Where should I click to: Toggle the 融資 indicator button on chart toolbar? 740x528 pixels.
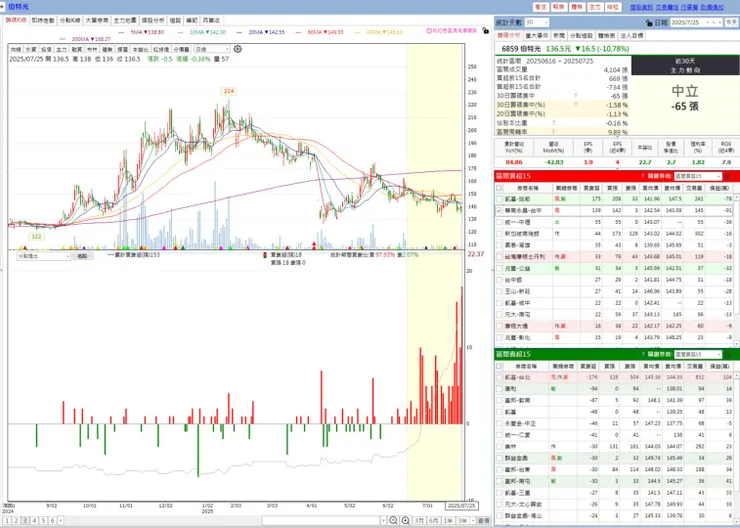76,49
